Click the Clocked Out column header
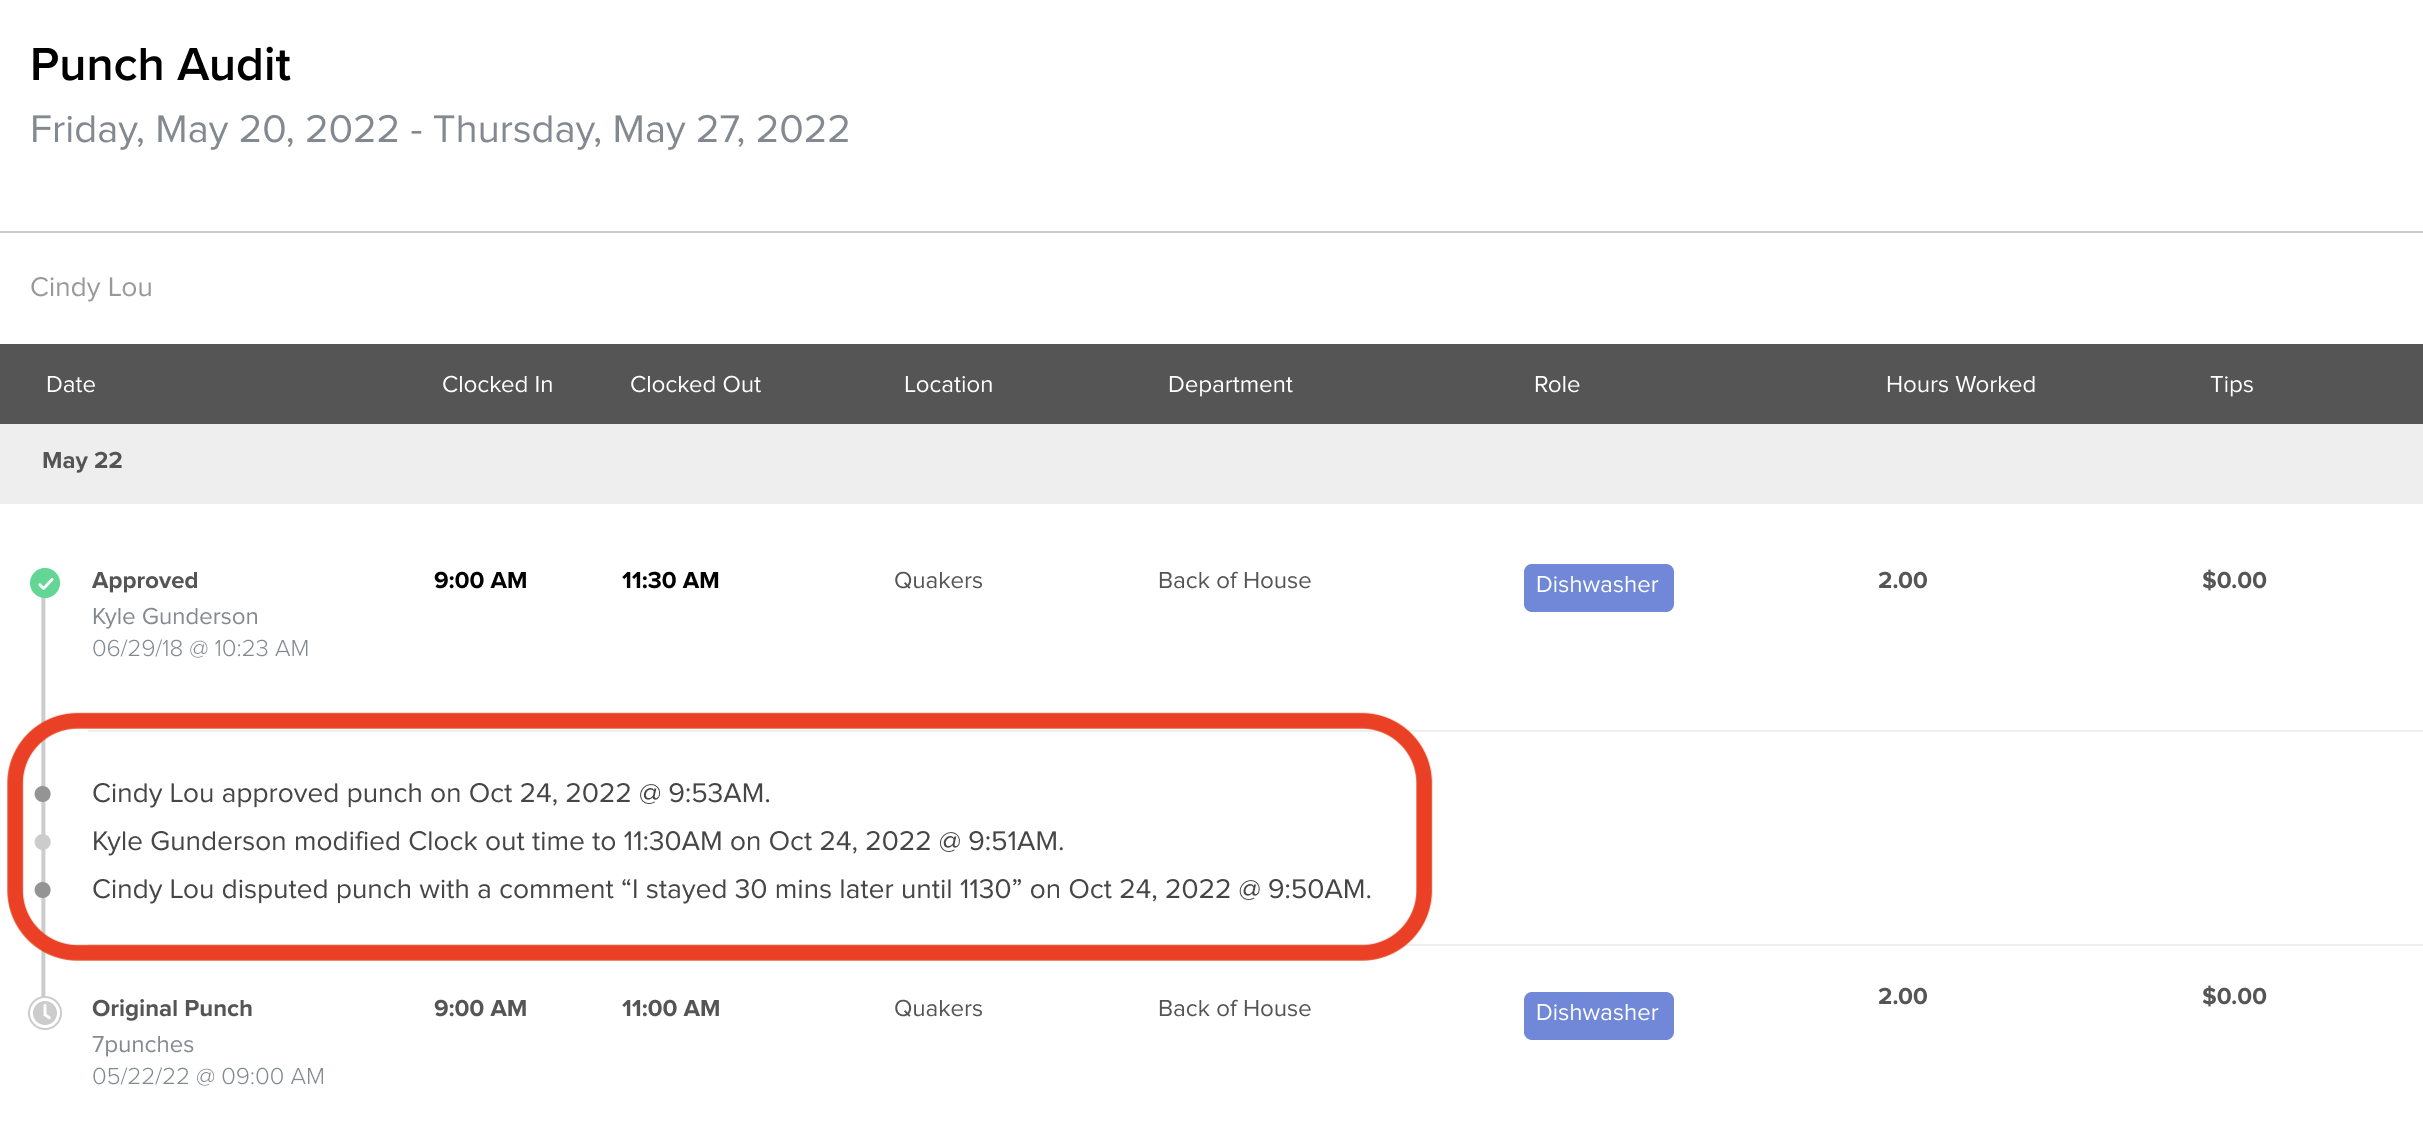 (x=695, y=384)
